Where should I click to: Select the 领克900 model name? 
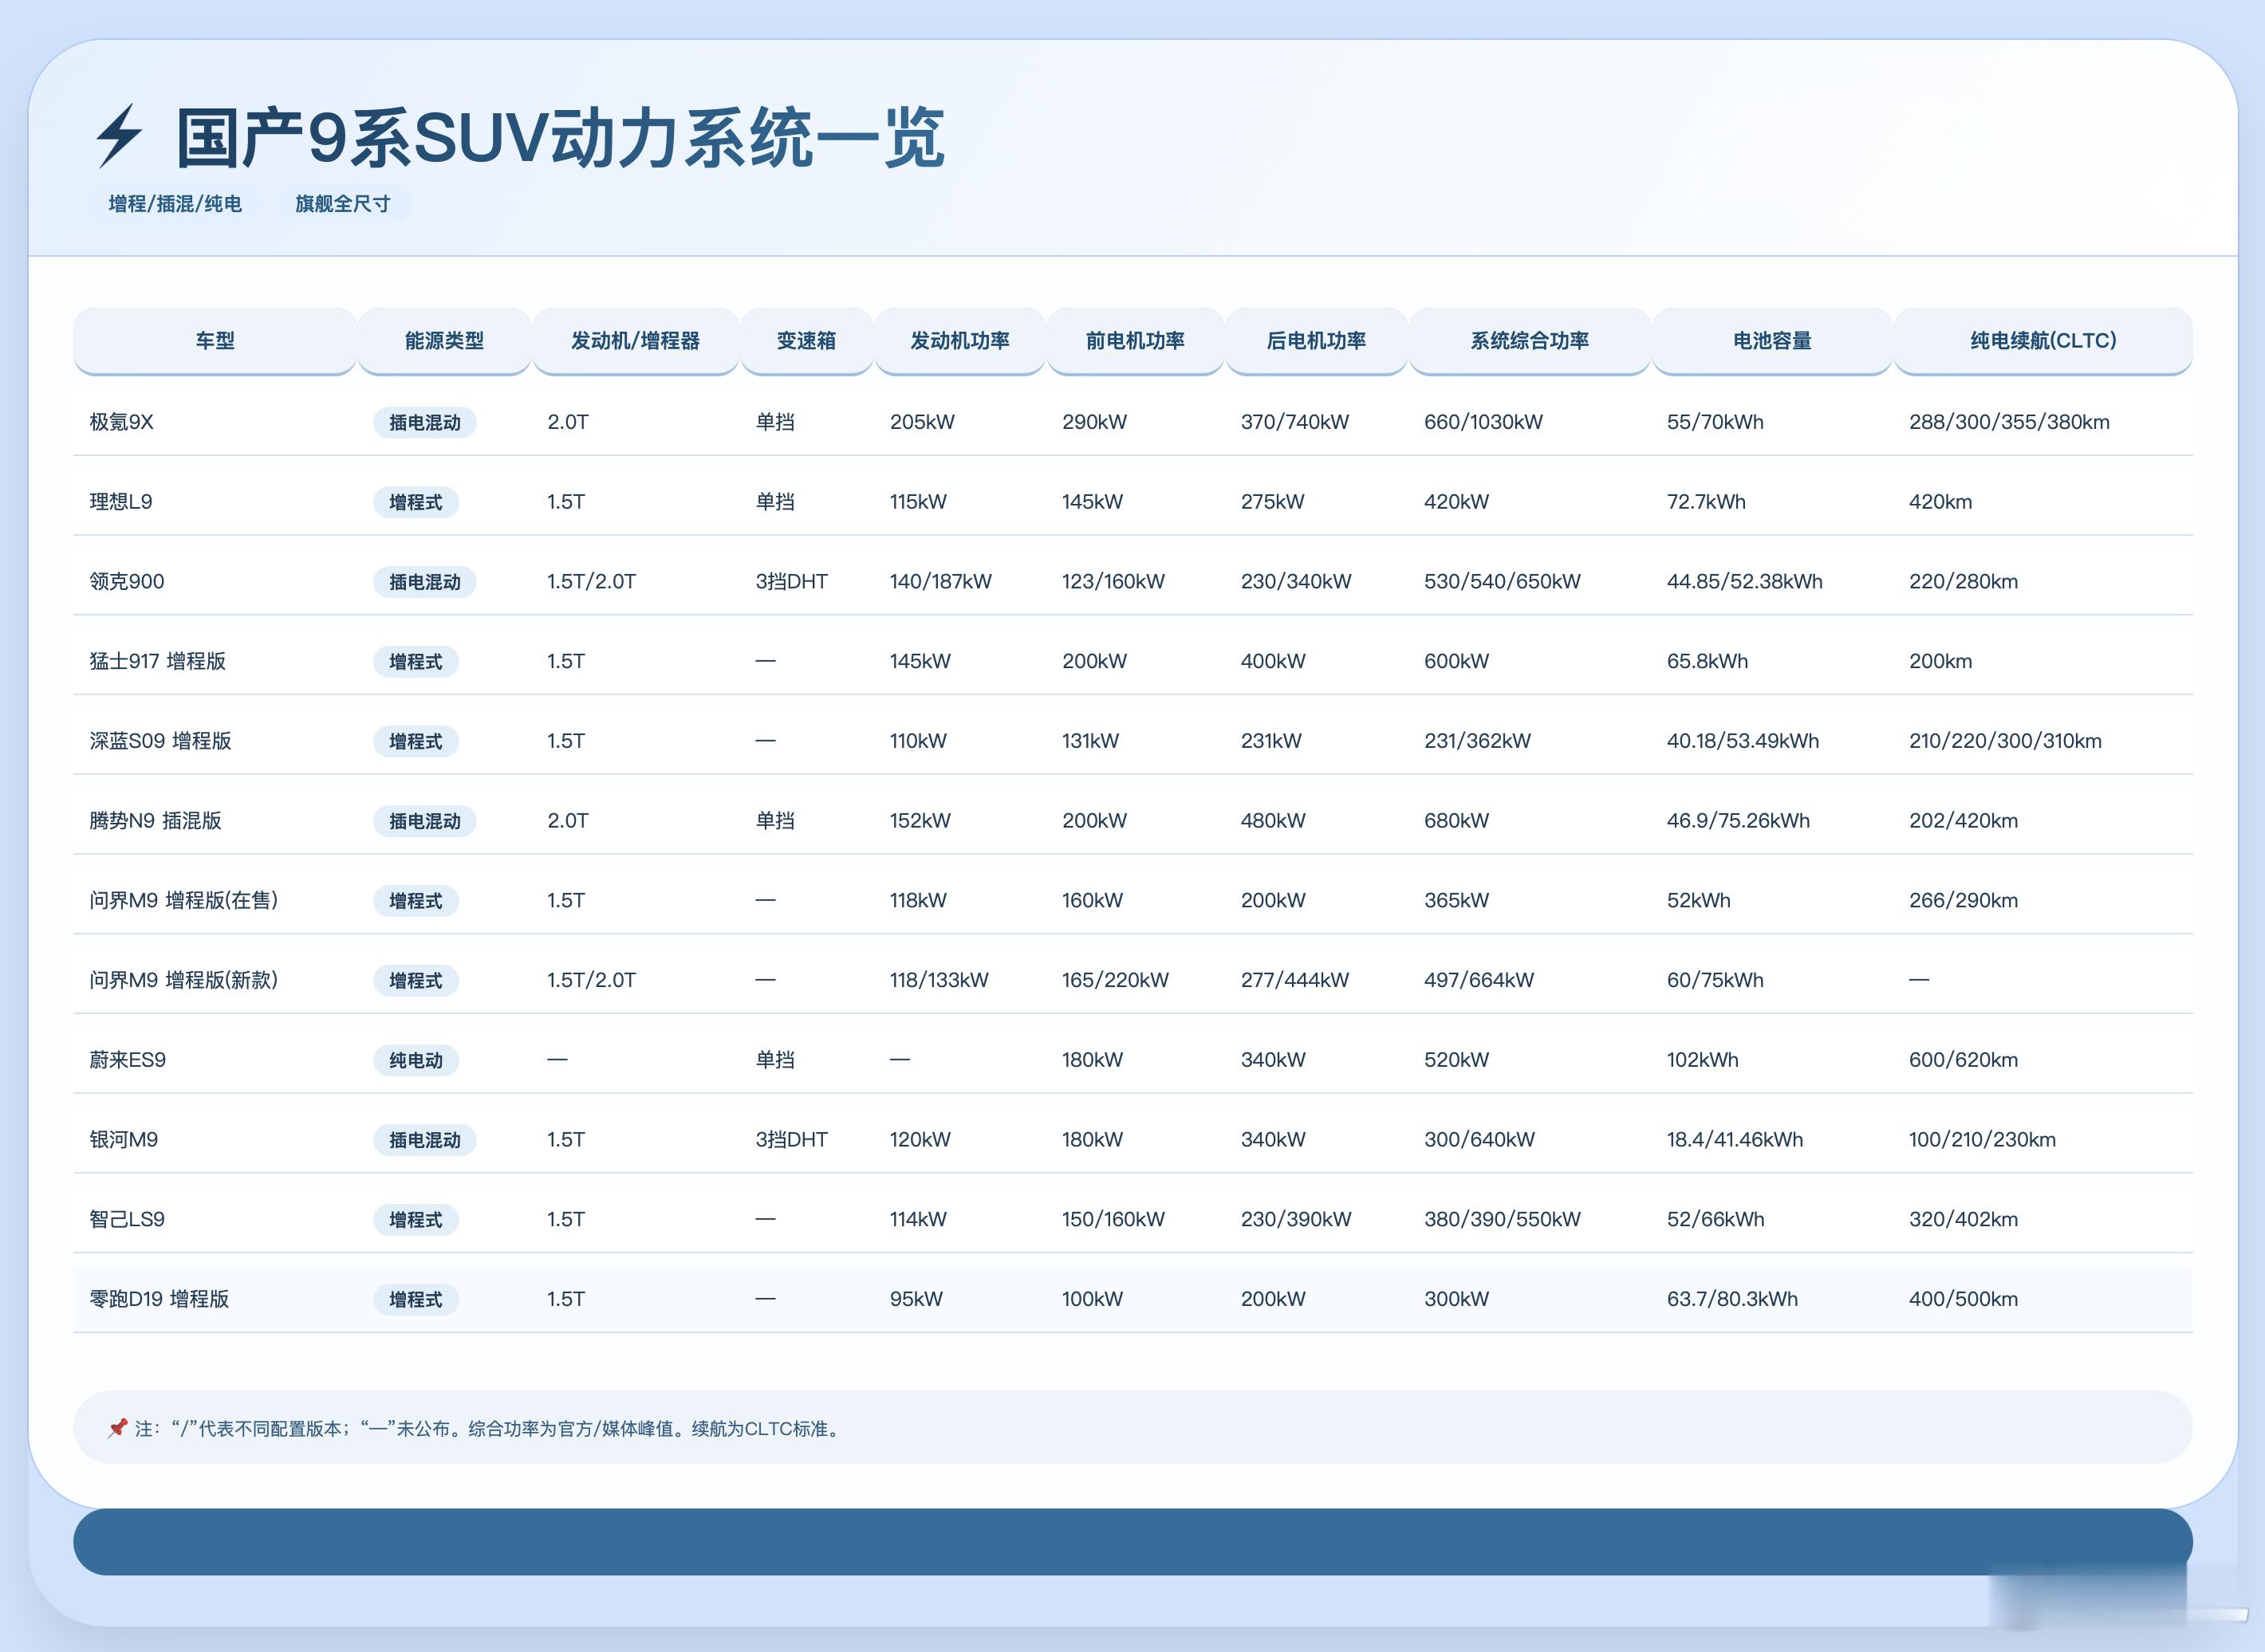coord(127,582)
